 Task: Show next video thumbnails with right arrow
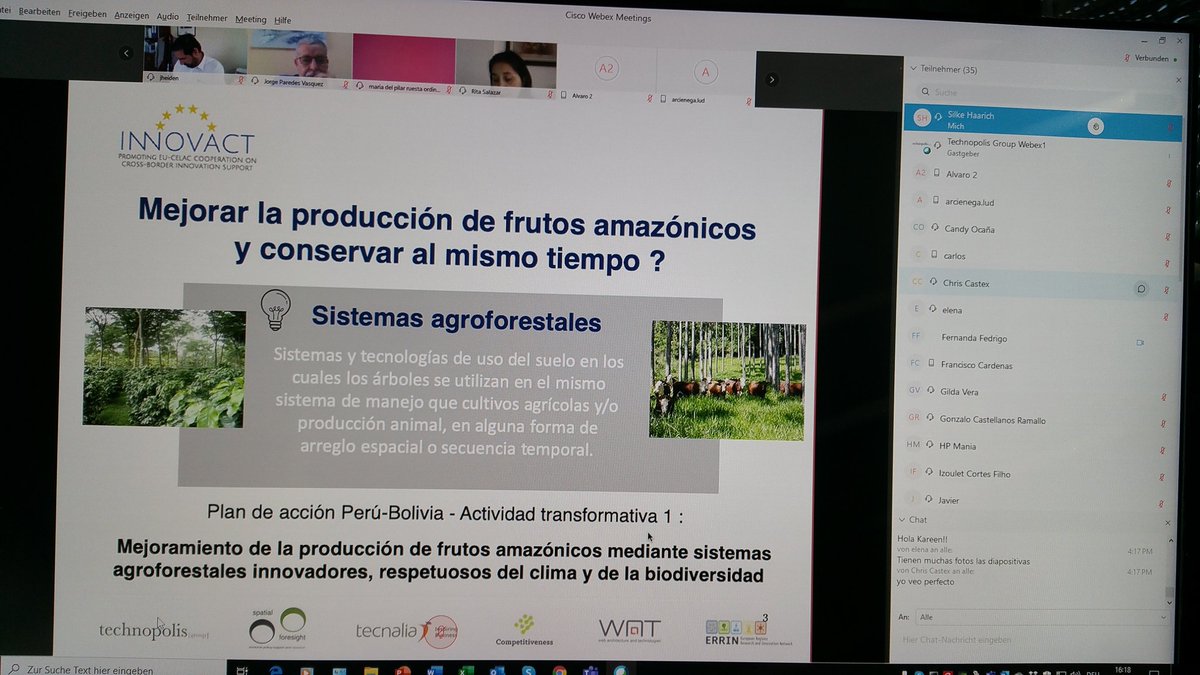(772, 80)
